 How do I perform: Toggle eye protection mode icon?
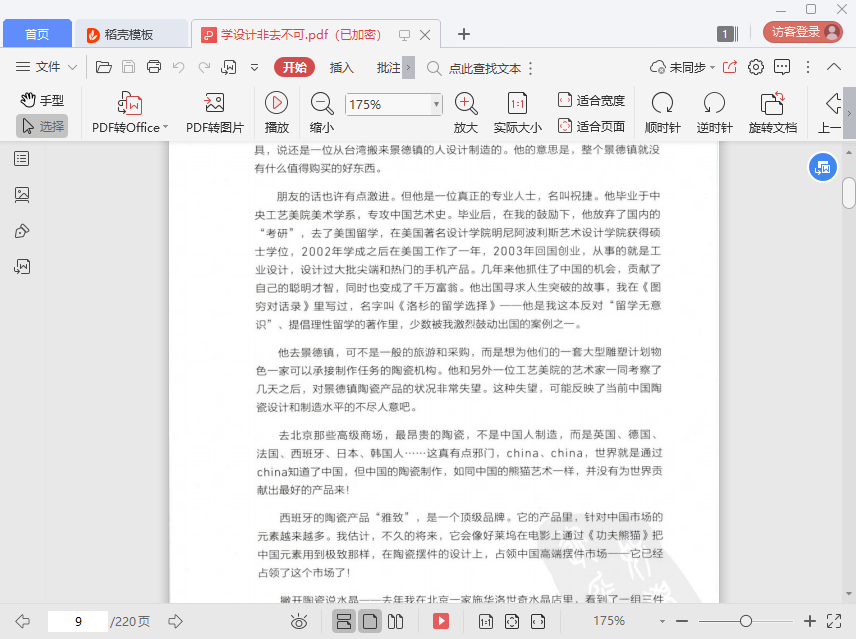point(299,621)
